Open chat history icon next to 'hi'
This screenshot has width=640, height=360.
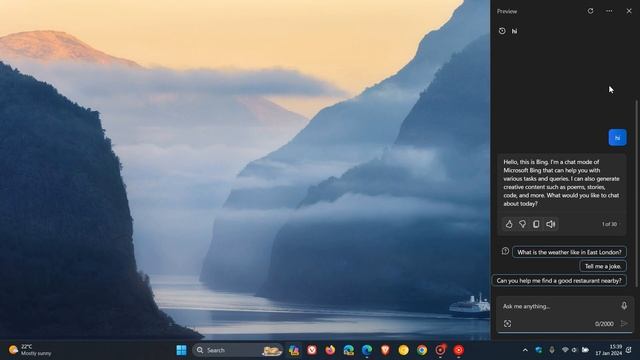click(x=502, y=31)
